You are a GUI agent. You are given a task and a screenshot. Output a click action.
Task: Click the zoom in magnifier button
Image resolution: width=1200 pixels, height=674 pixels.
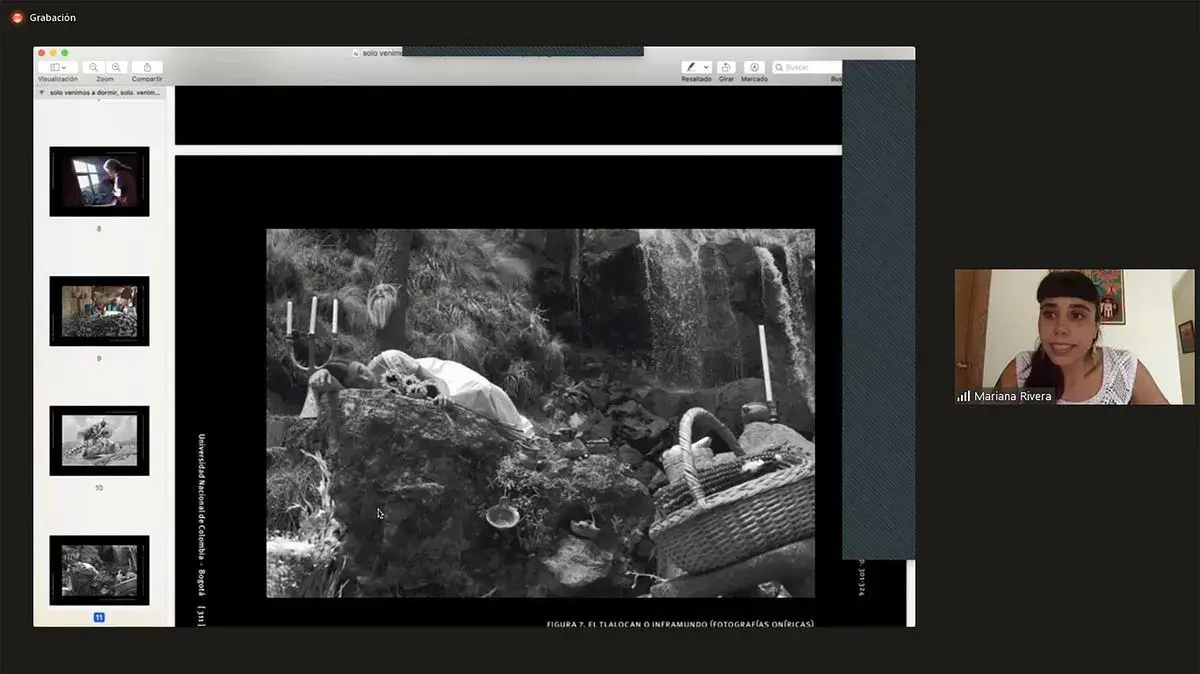click(x=116, y=67)
